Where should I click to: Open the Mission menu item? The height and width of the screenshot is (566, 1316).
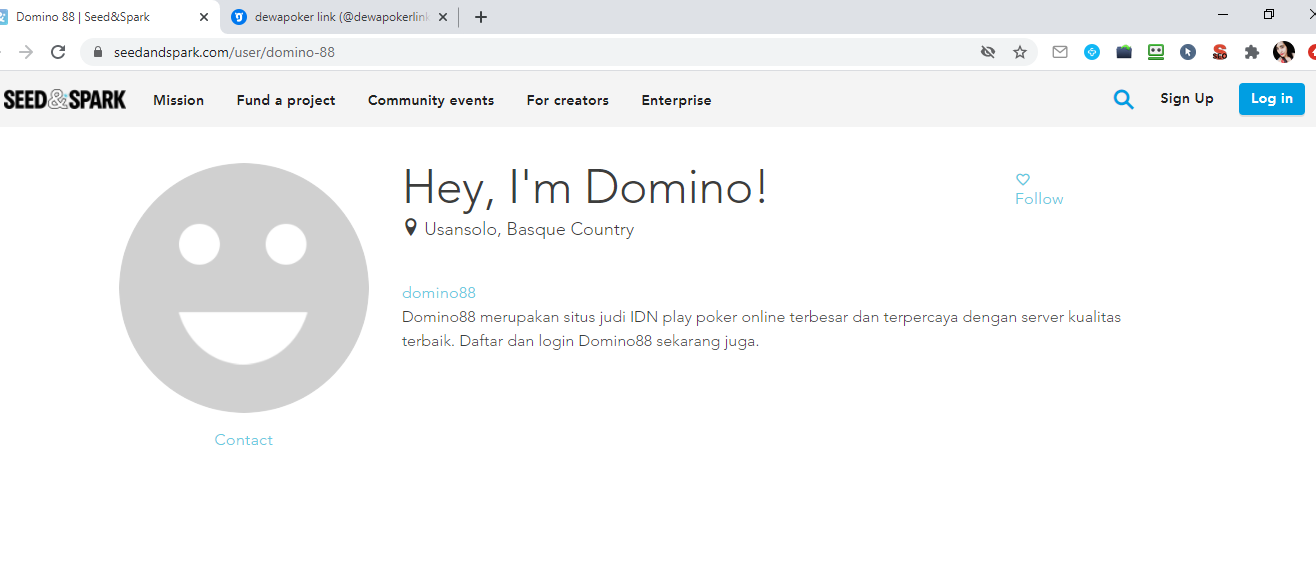click(178, 100)
